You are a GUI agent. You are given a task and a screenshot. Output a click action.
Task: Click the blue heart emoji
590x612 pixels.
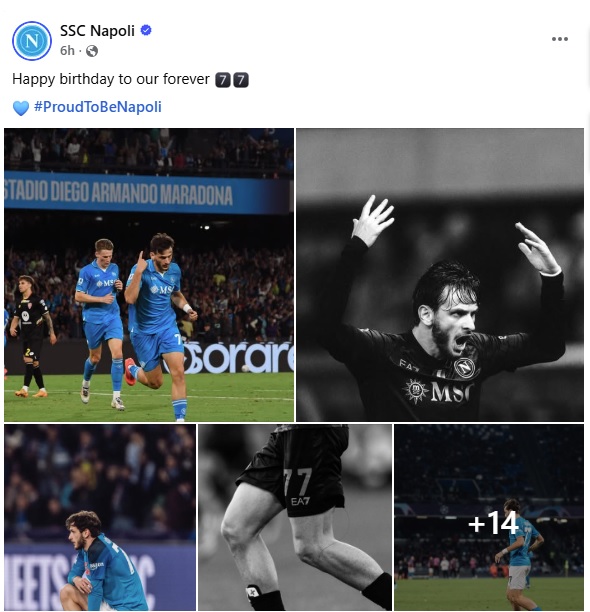pyautogui.click(x=21, y=108)
